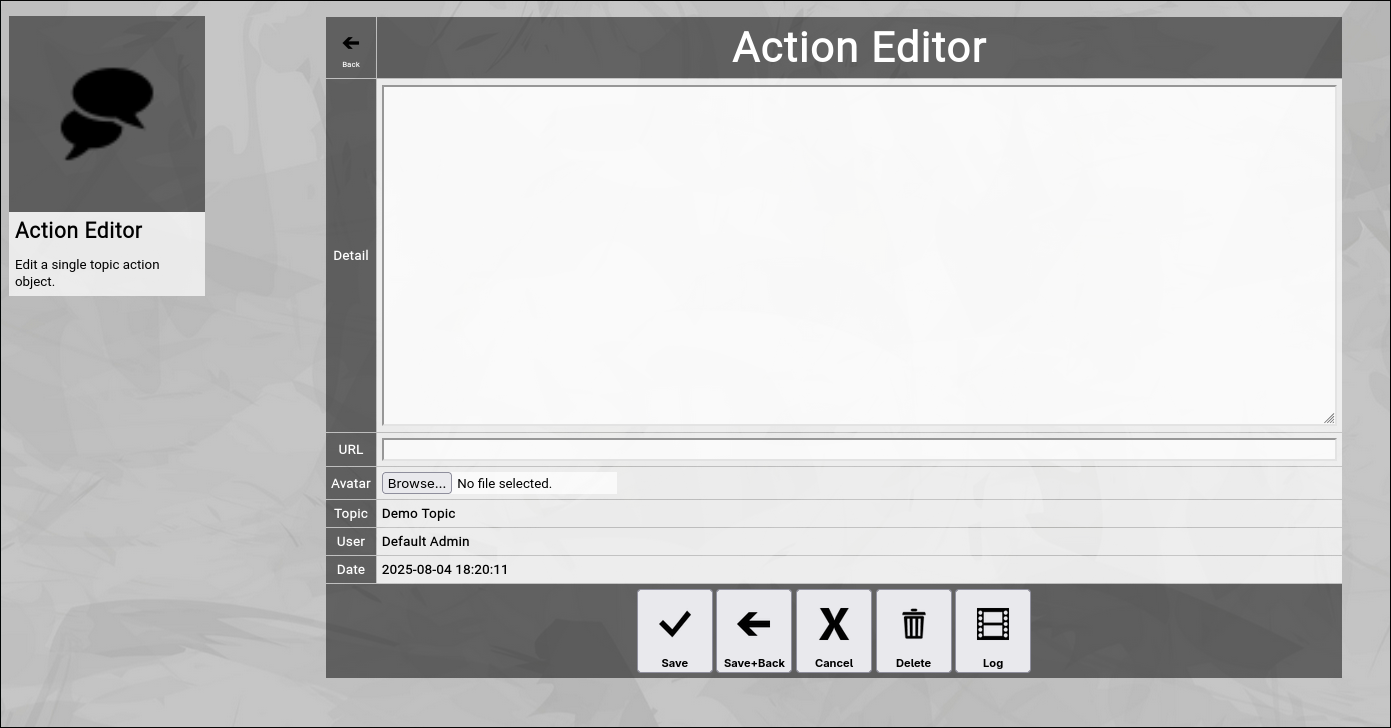Viewport: 1391px width, 728px height.
Task: Click the Save checkmark button
Action: 675,631
